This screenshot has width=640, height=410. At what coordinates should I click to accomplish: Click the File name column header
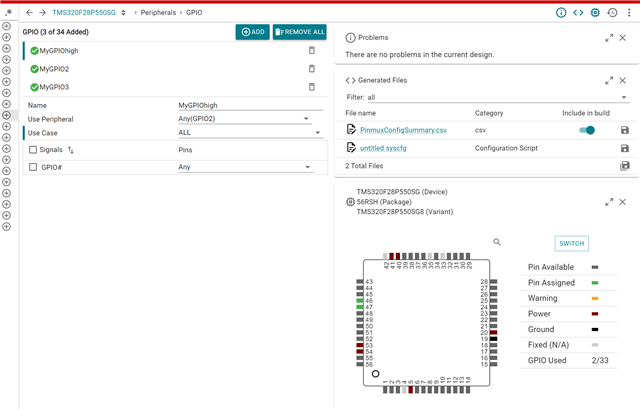(x=360, y=113)
